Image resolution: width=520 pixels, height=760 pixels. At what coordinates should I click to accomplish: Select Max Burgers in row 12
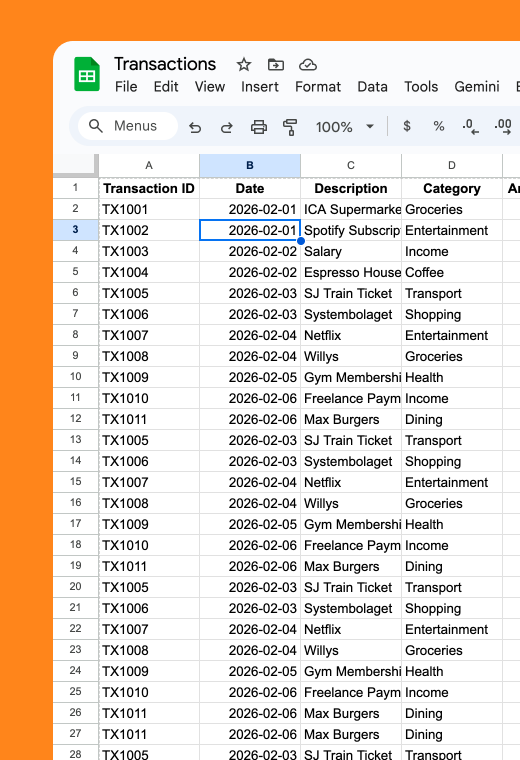tap(351, 419)
